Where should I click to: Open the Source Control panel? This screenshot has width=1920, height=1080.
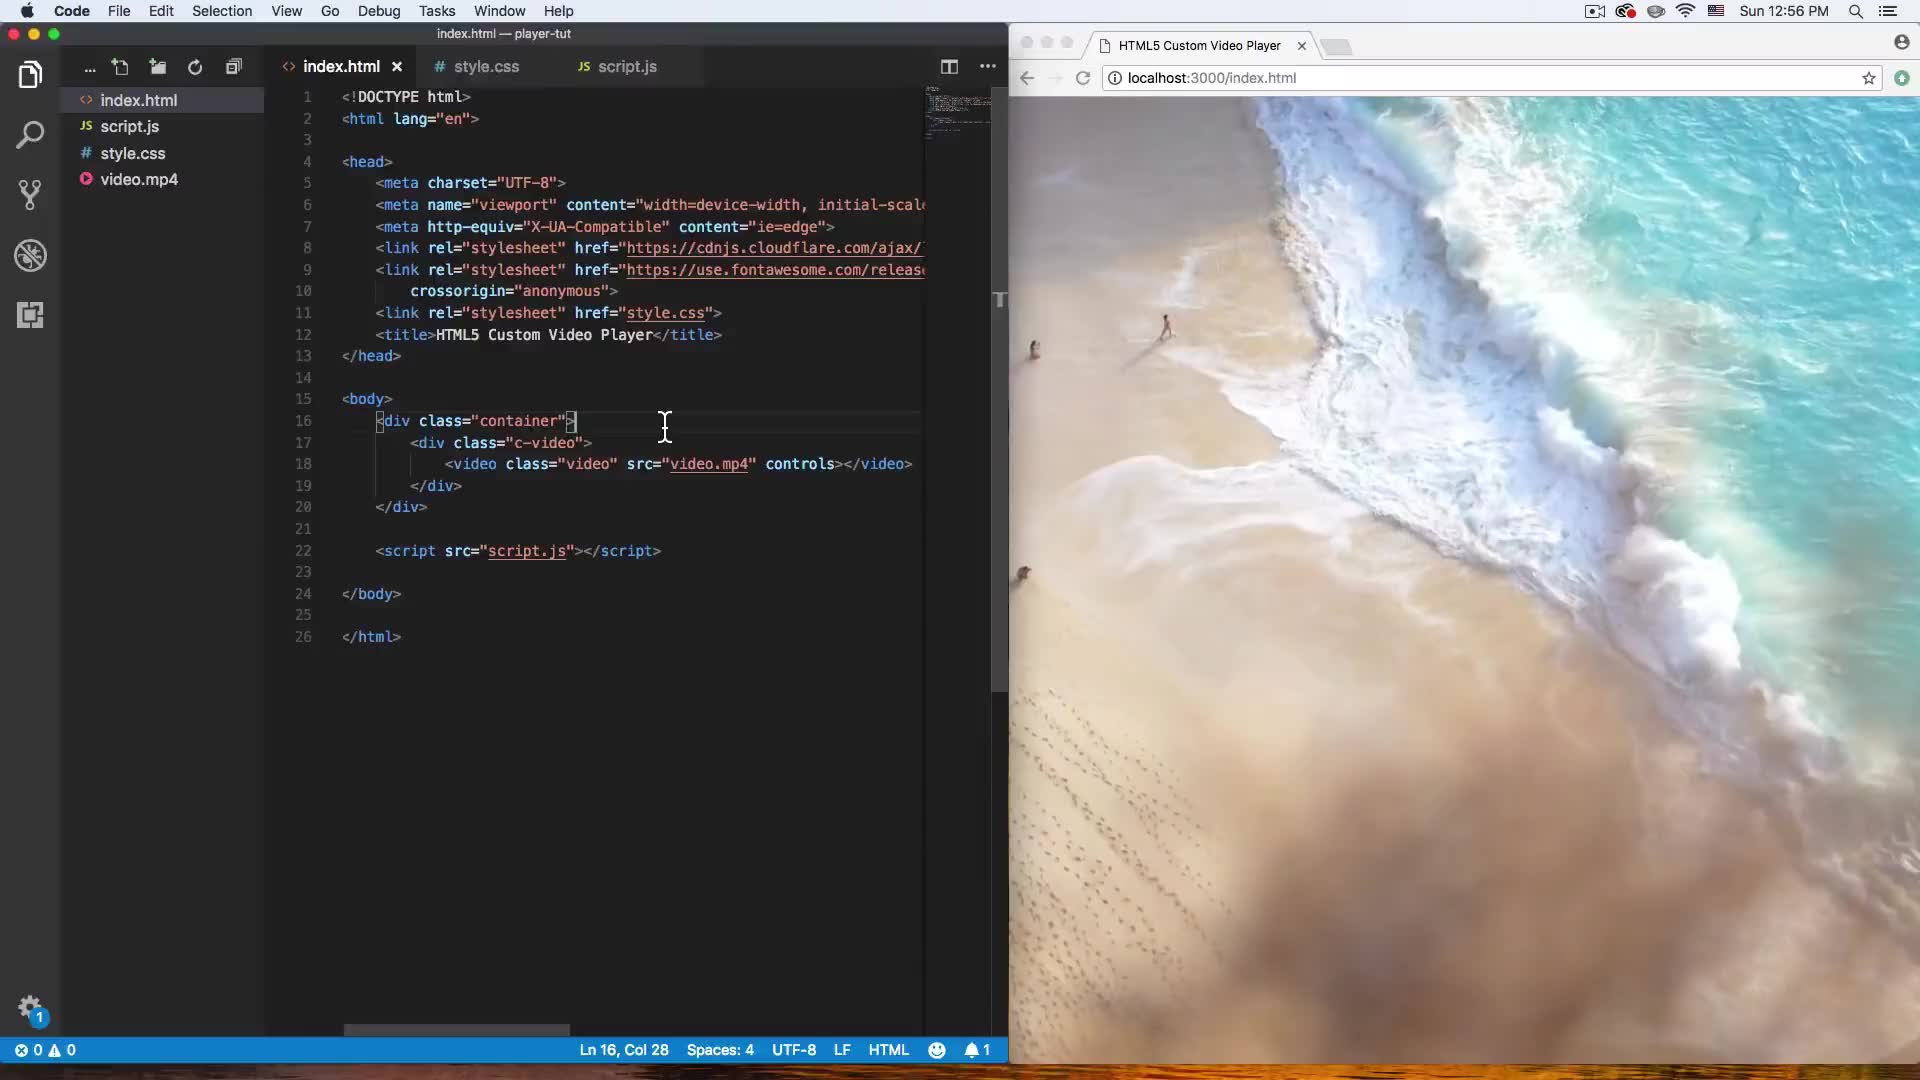(x=31, y=195)
